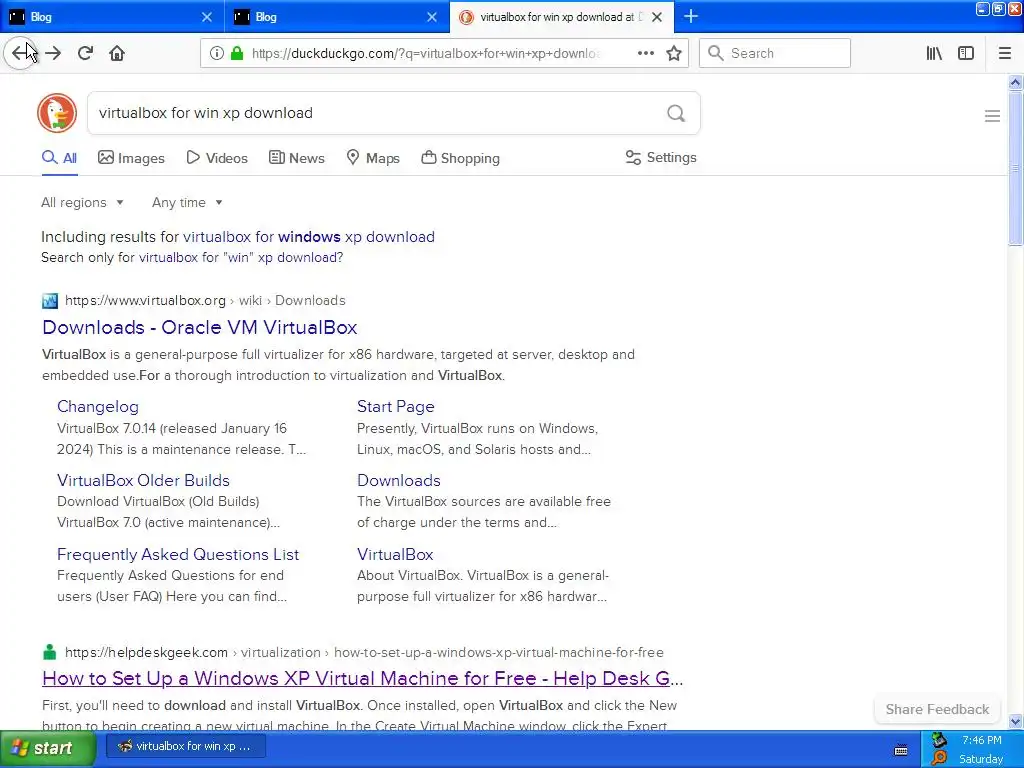Click the https://www.virtualbox.org result URL

[145, 300]
